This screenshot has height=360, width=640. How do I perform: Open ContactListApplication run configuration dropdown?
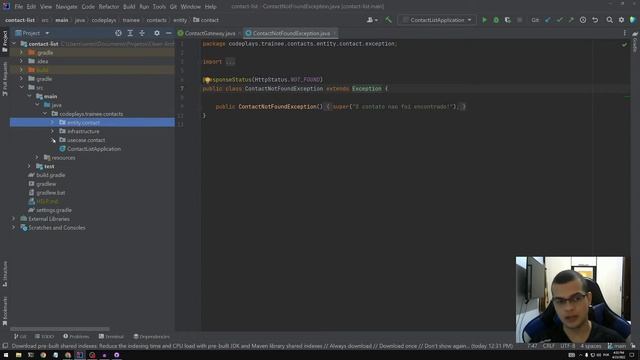click(x=437, y=20)
